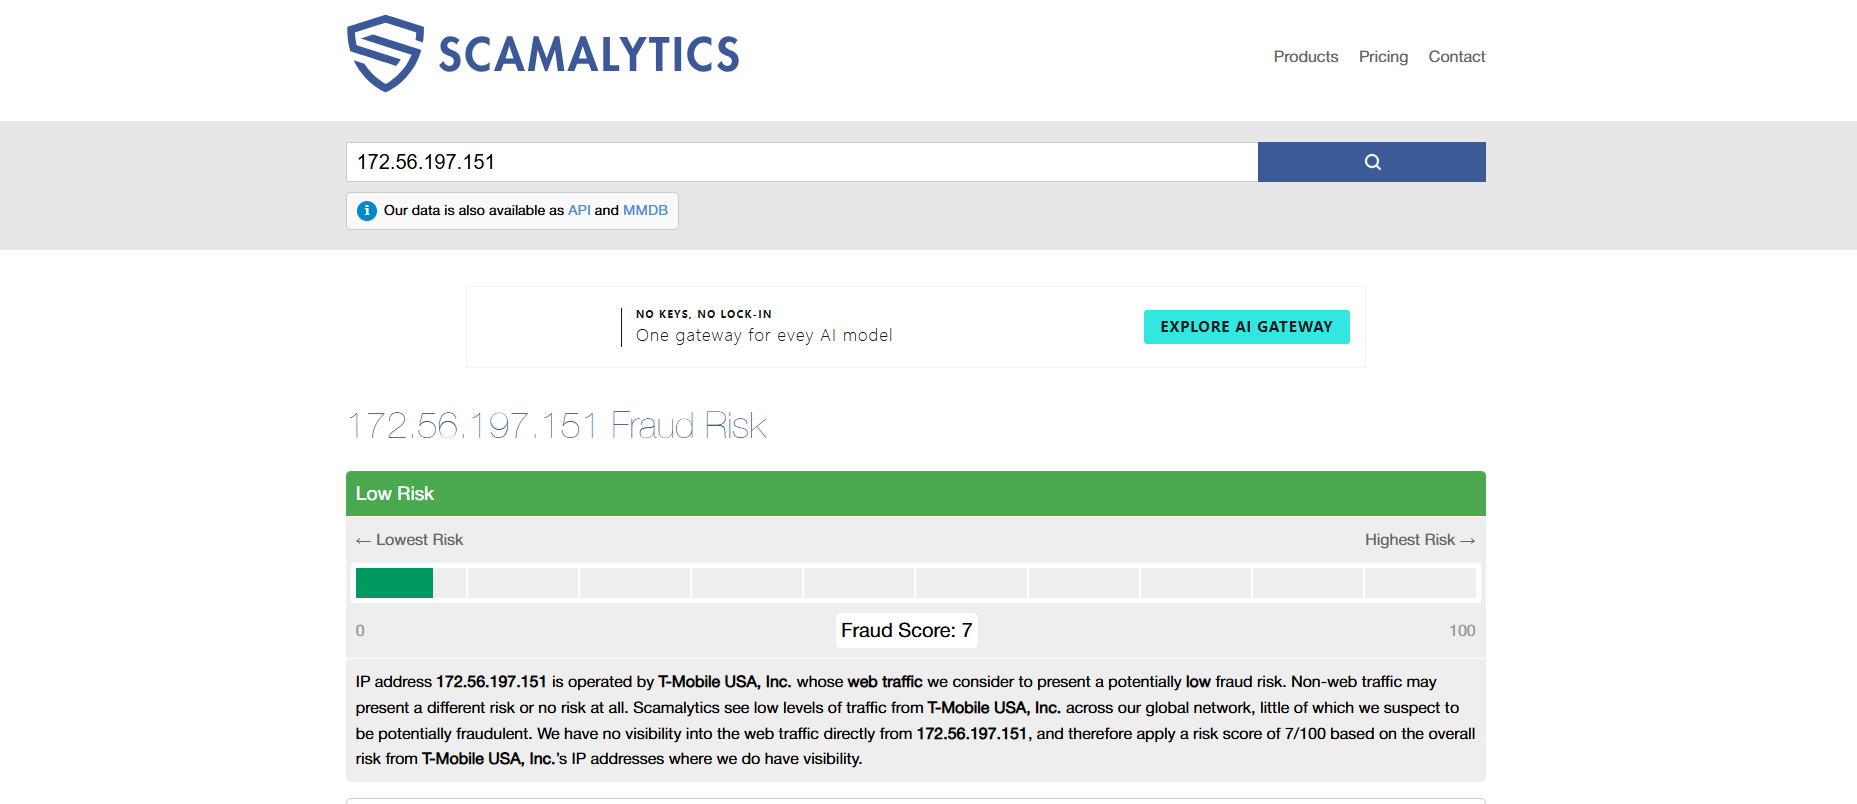This screenshot has width=1857, height=804.
Task: Focus the IP address search field
Action: [x=802, y=162]
